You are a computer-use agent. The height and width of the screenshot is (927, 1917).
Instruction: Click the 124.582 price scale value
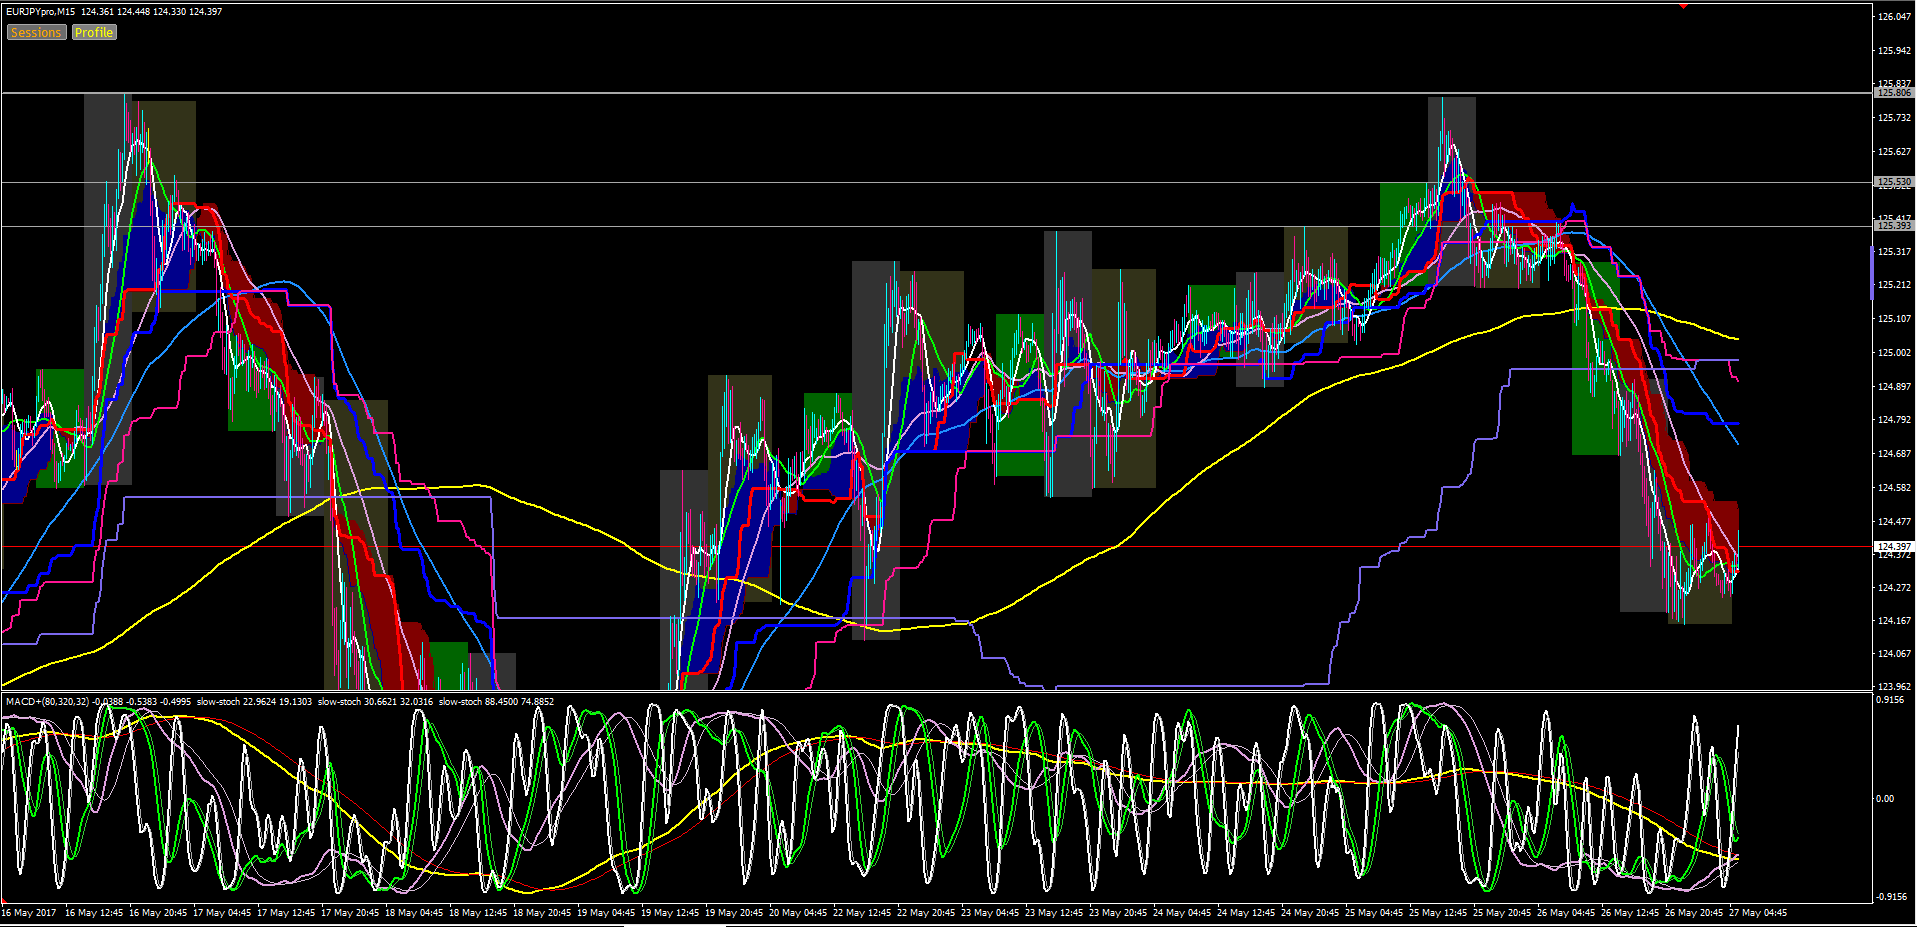click(x=1894, y=488)
